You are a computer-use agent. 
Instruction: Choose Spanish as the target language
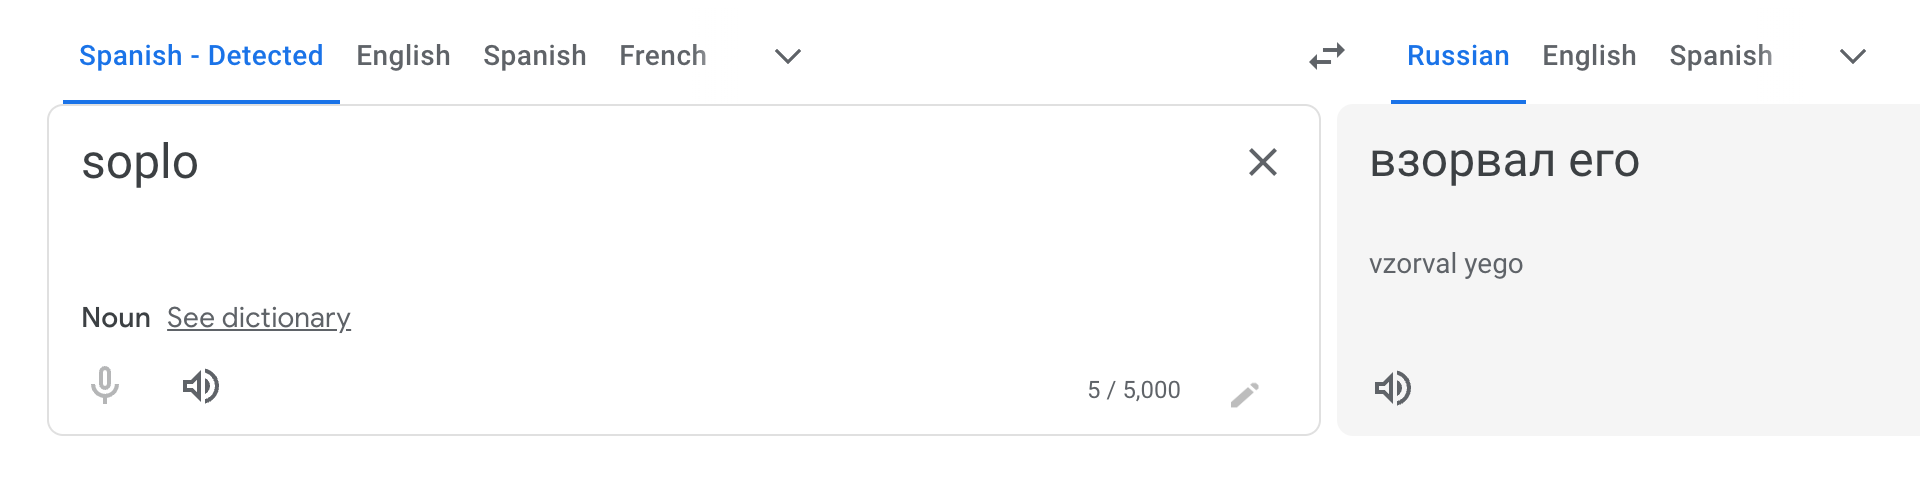click(1721, 56)
